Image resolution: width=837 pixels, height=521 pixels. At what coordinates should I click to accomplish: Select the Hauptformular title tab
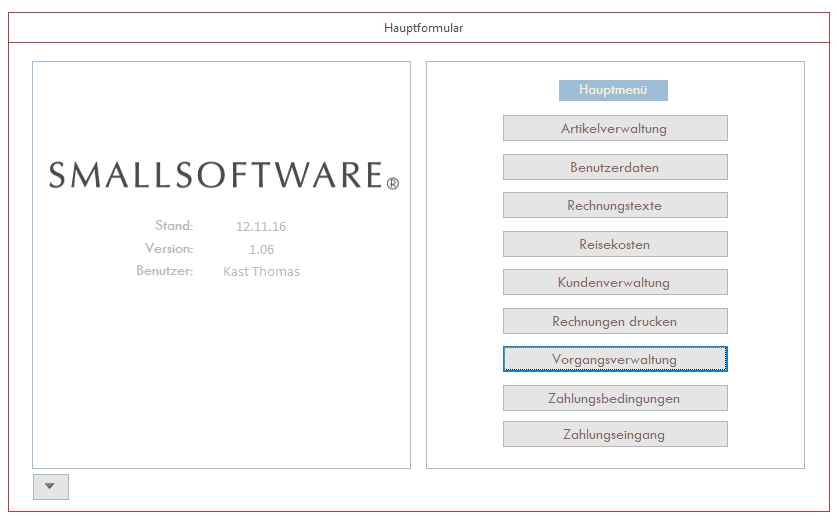click(423, 28)
